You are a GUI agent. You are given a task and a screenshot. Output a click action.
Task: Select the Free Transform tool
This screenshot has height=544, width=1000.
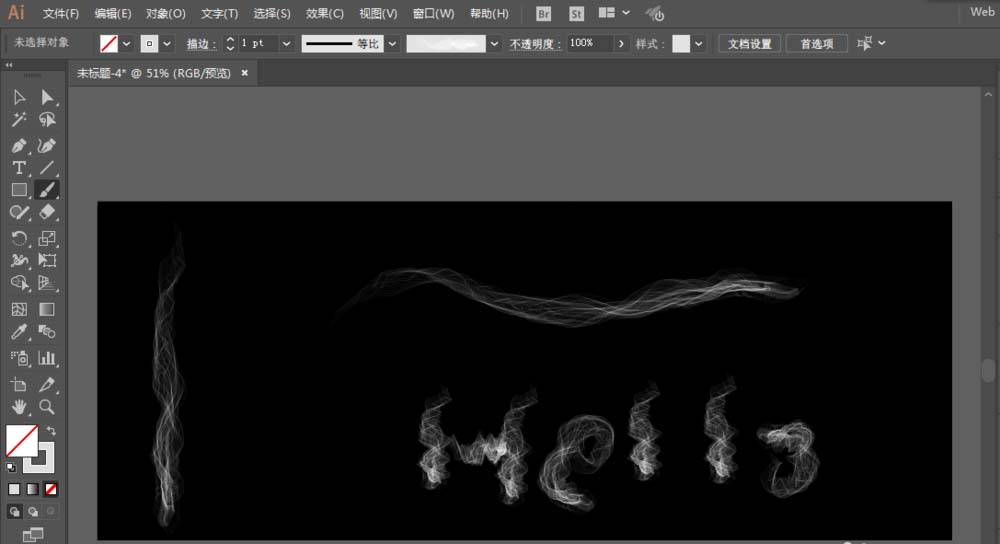point(47,260)
